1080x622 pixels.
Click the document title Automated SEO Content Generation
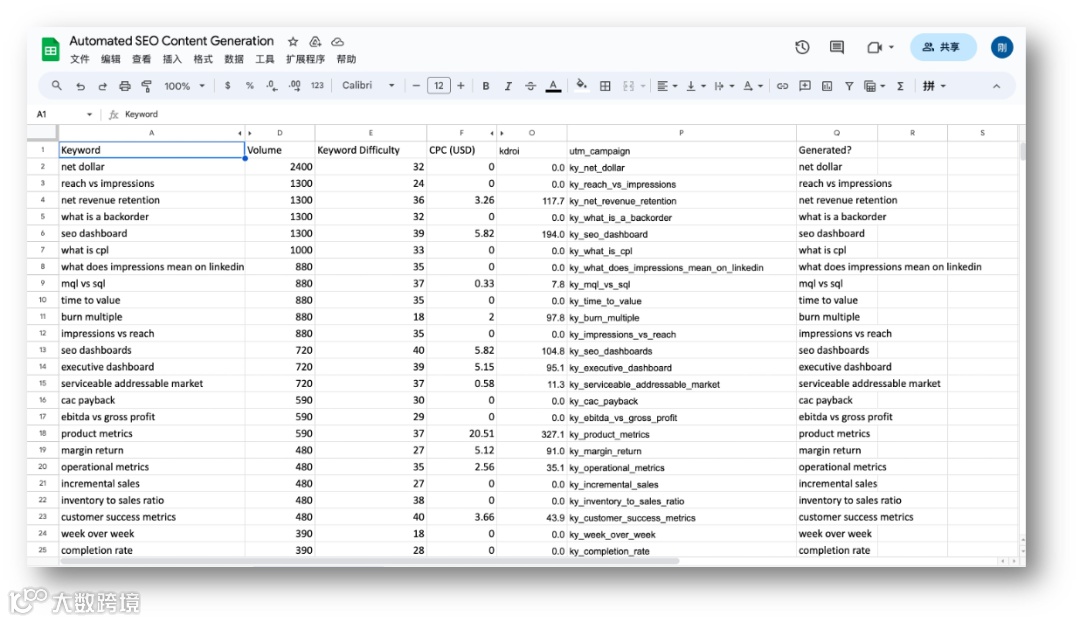pos(172,41)
